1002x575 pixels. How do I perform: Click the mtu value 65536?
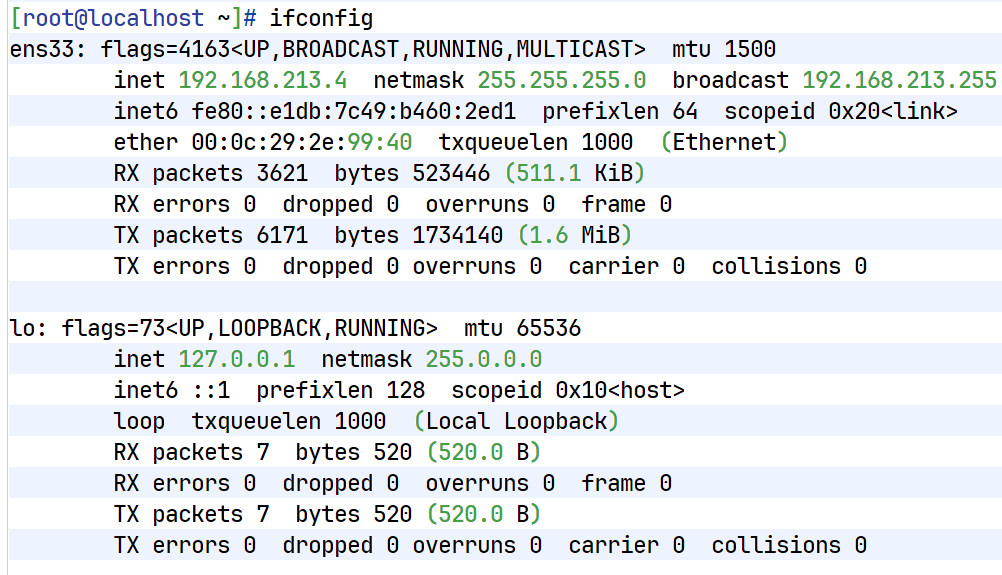548,328
